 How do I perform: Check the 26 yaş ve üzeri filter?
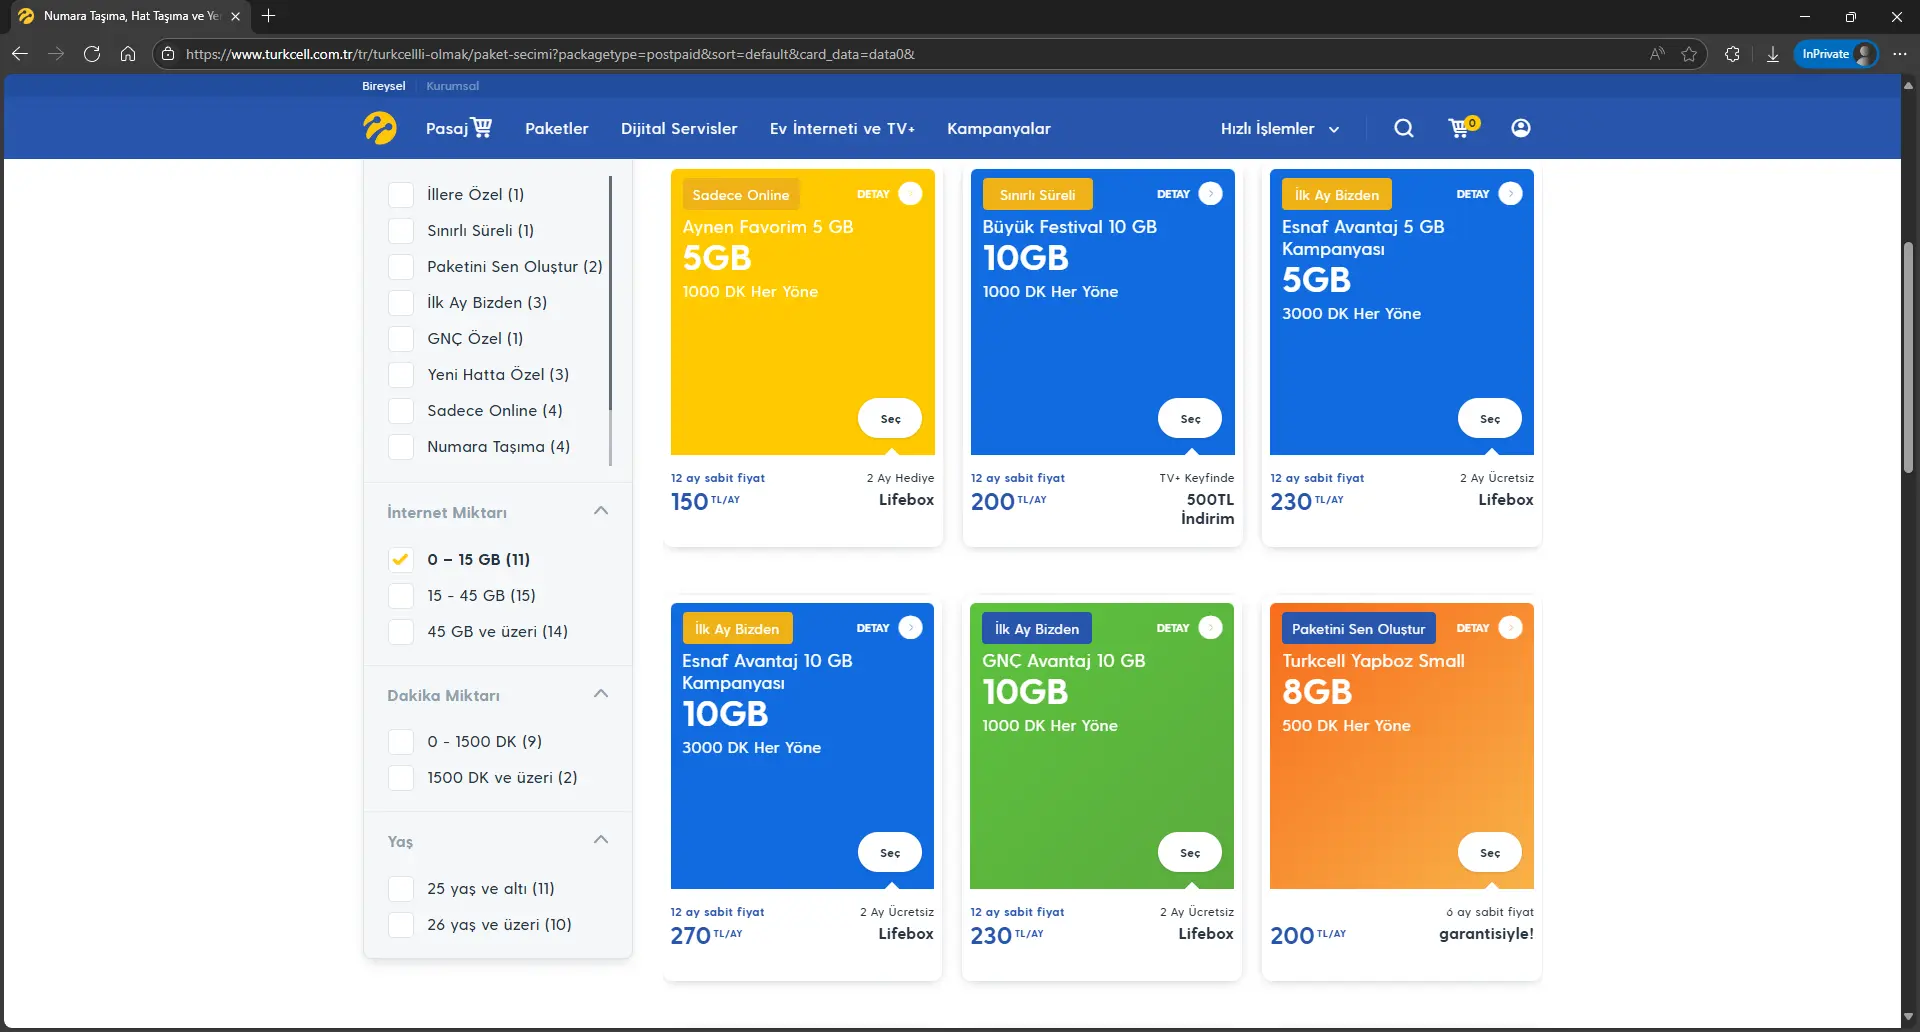401,925
